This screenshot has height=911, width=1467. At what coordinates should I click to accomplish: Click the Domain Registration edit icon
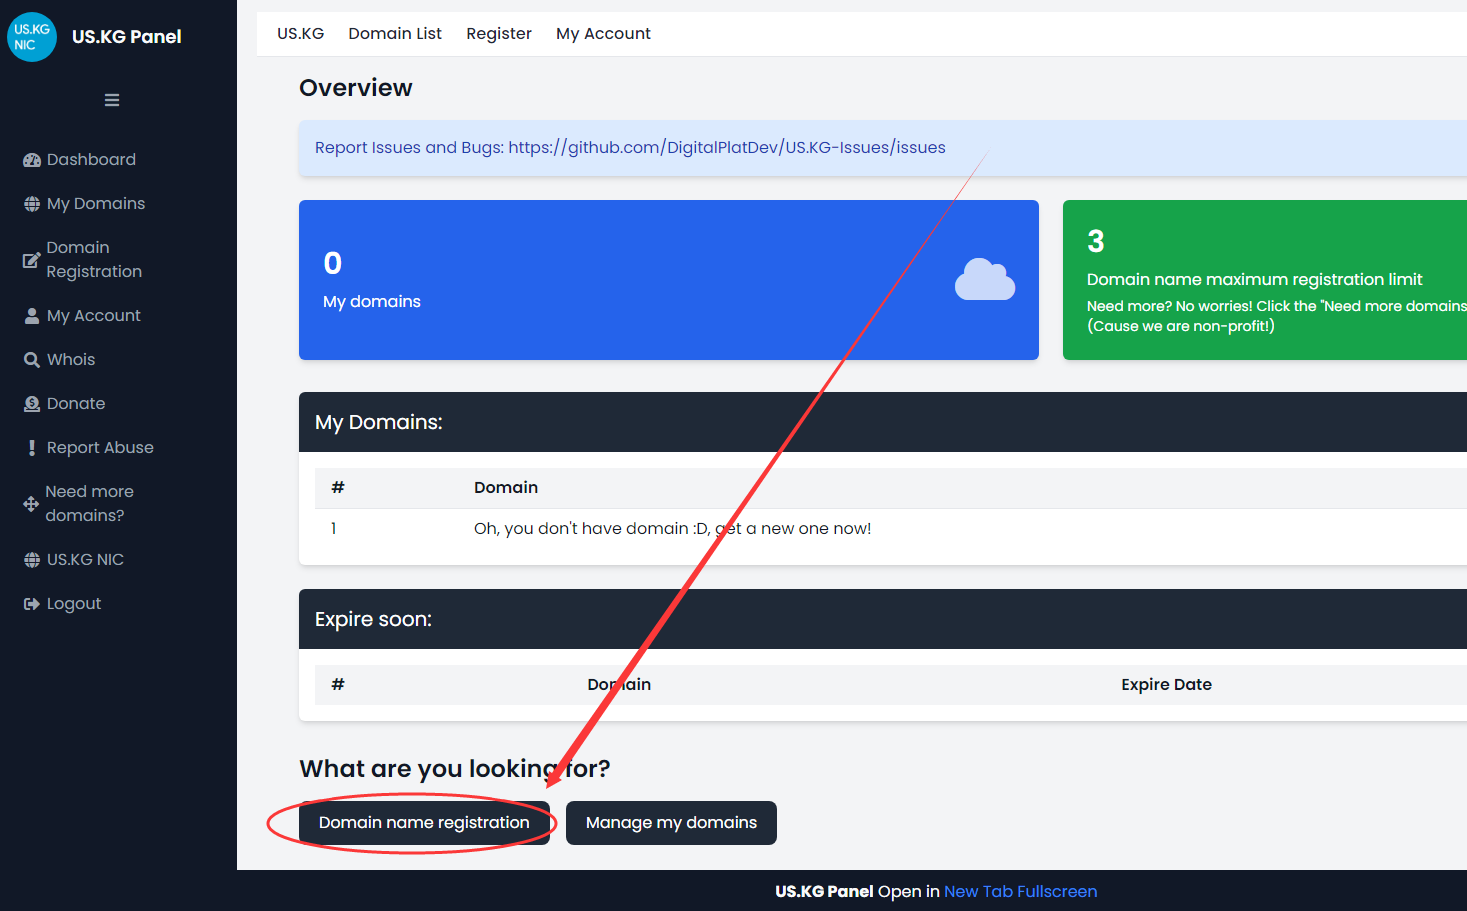point(32,260)
